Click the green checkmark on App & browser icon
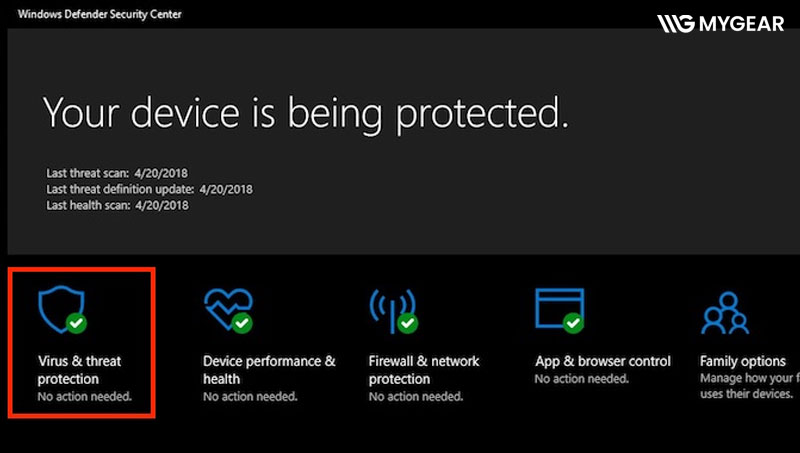 point(572,323)
